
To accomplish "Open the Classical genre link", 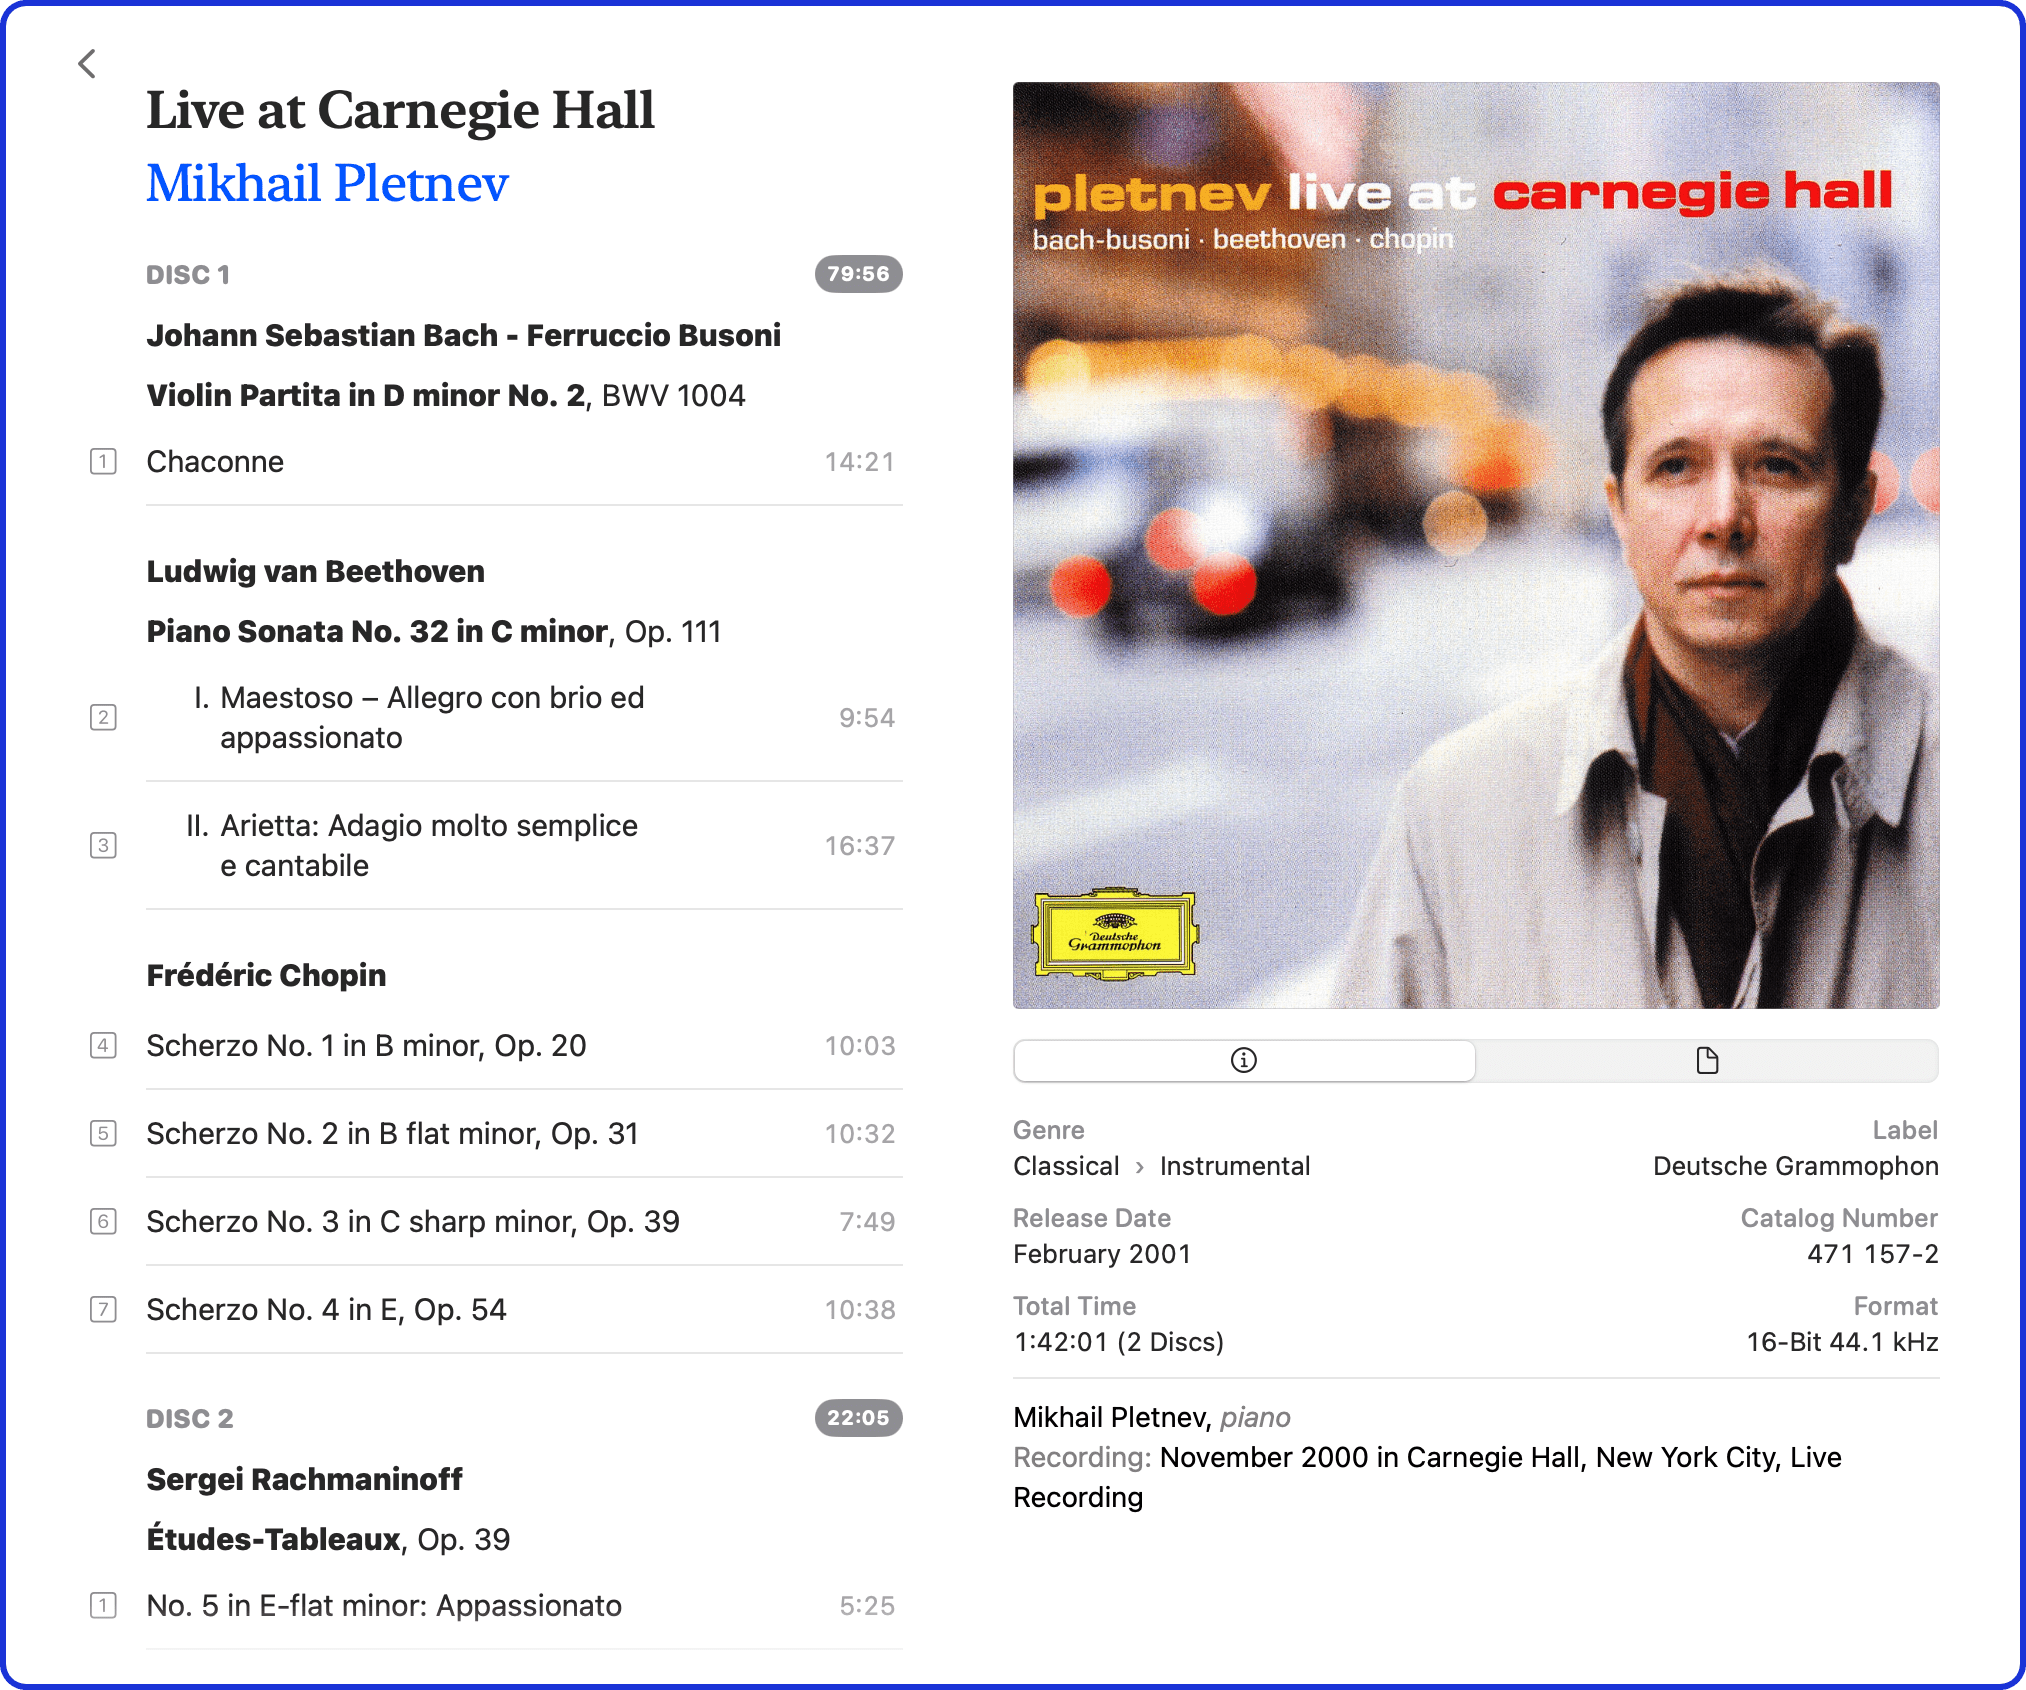I will [x=1066, y=1166].
